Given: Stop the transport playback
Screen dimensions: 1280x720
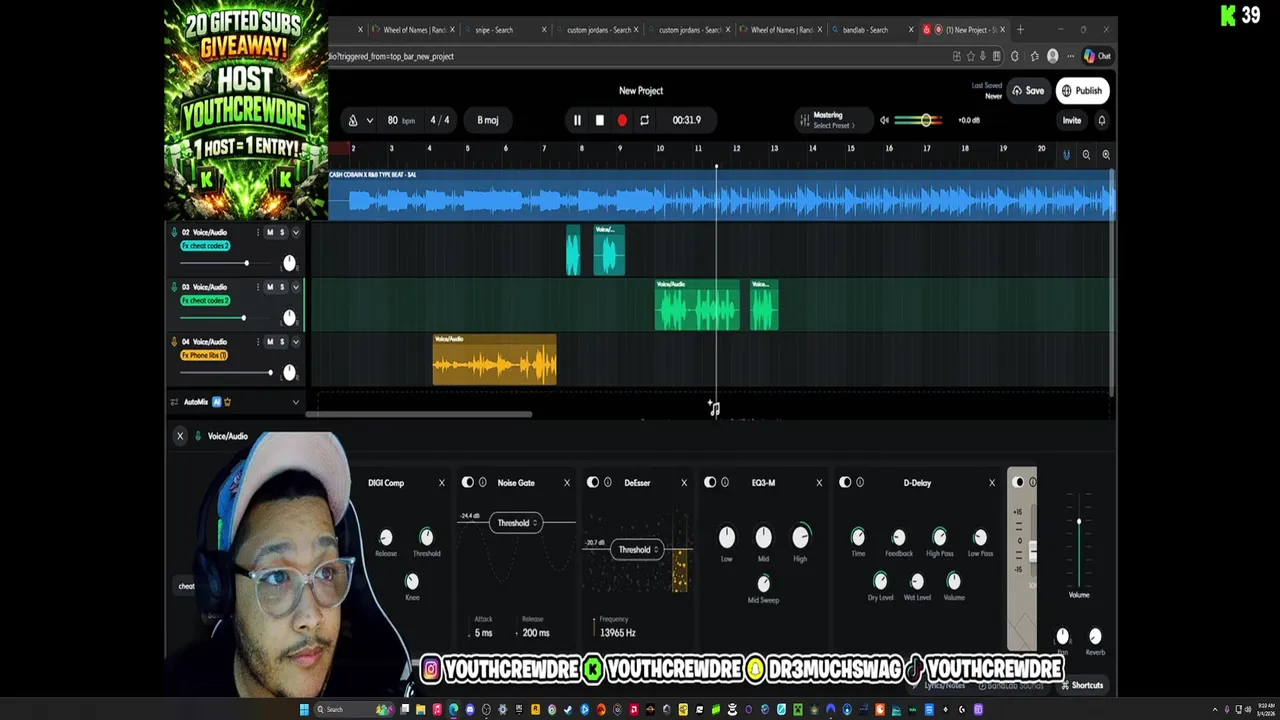Looking at the screenshot, I should pyautogui.click(x=599, y=120).
